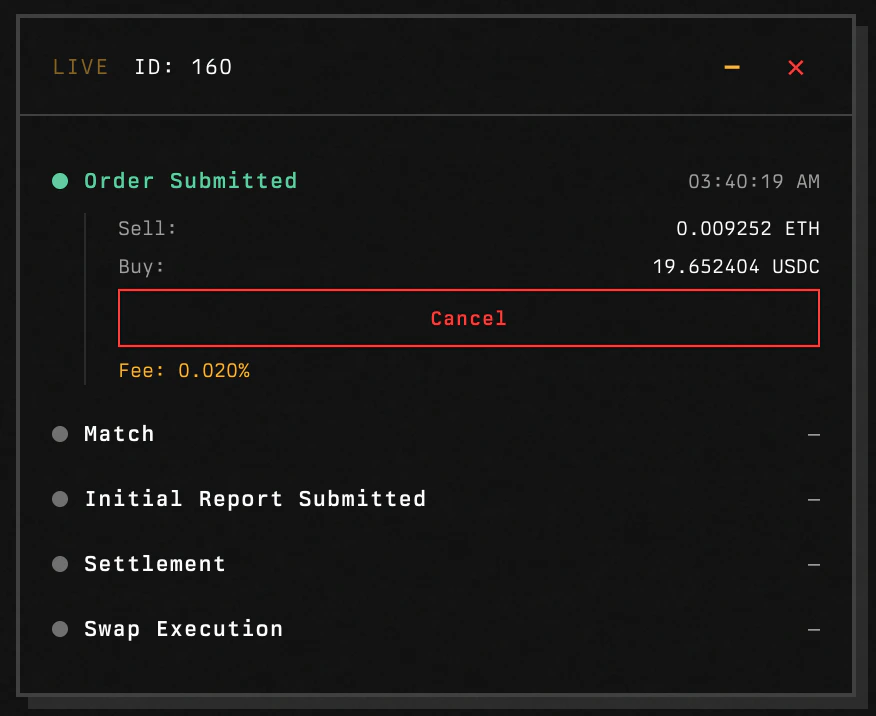Expand the Match section details
This screenshot has width=876, height=716.
813,434
